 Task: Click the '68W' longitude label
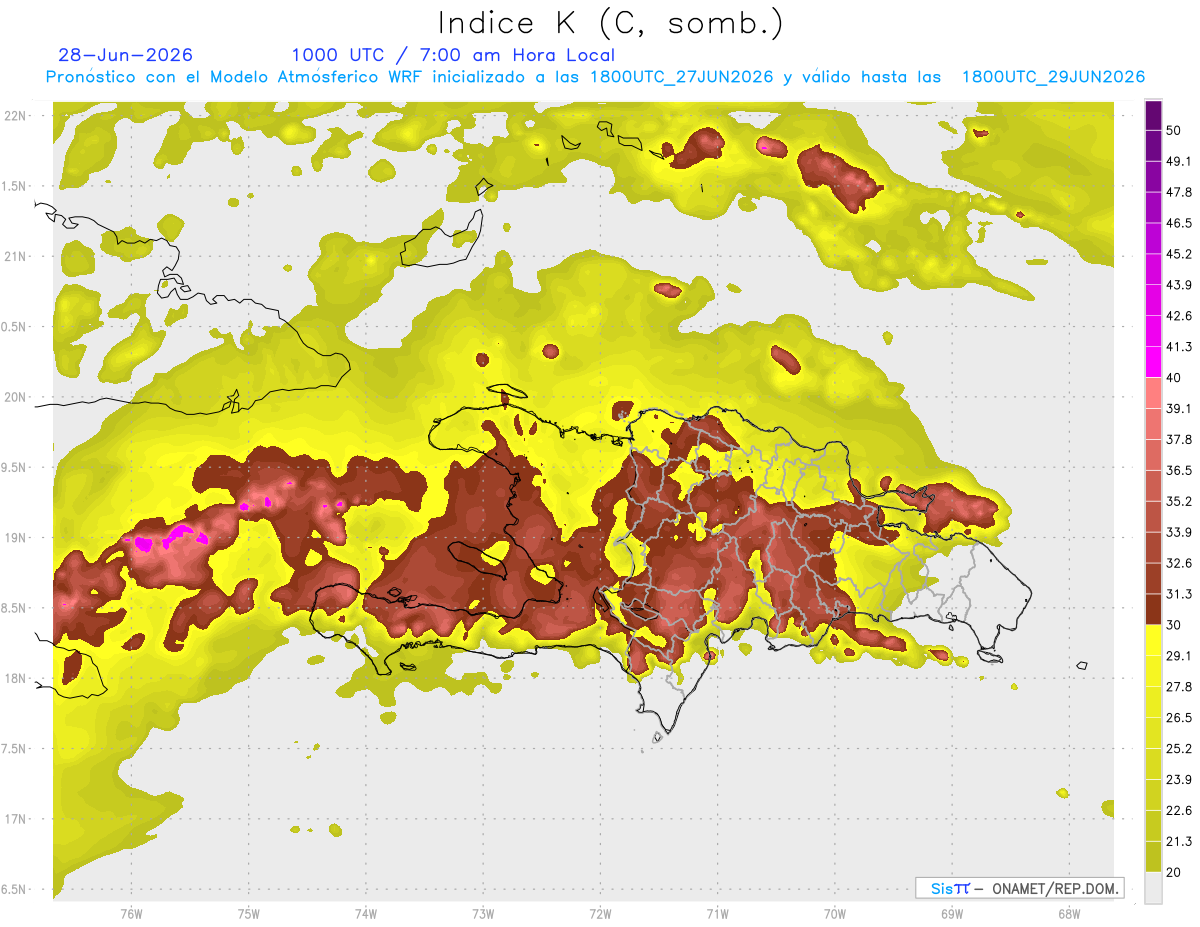(x=1068, y=913)
